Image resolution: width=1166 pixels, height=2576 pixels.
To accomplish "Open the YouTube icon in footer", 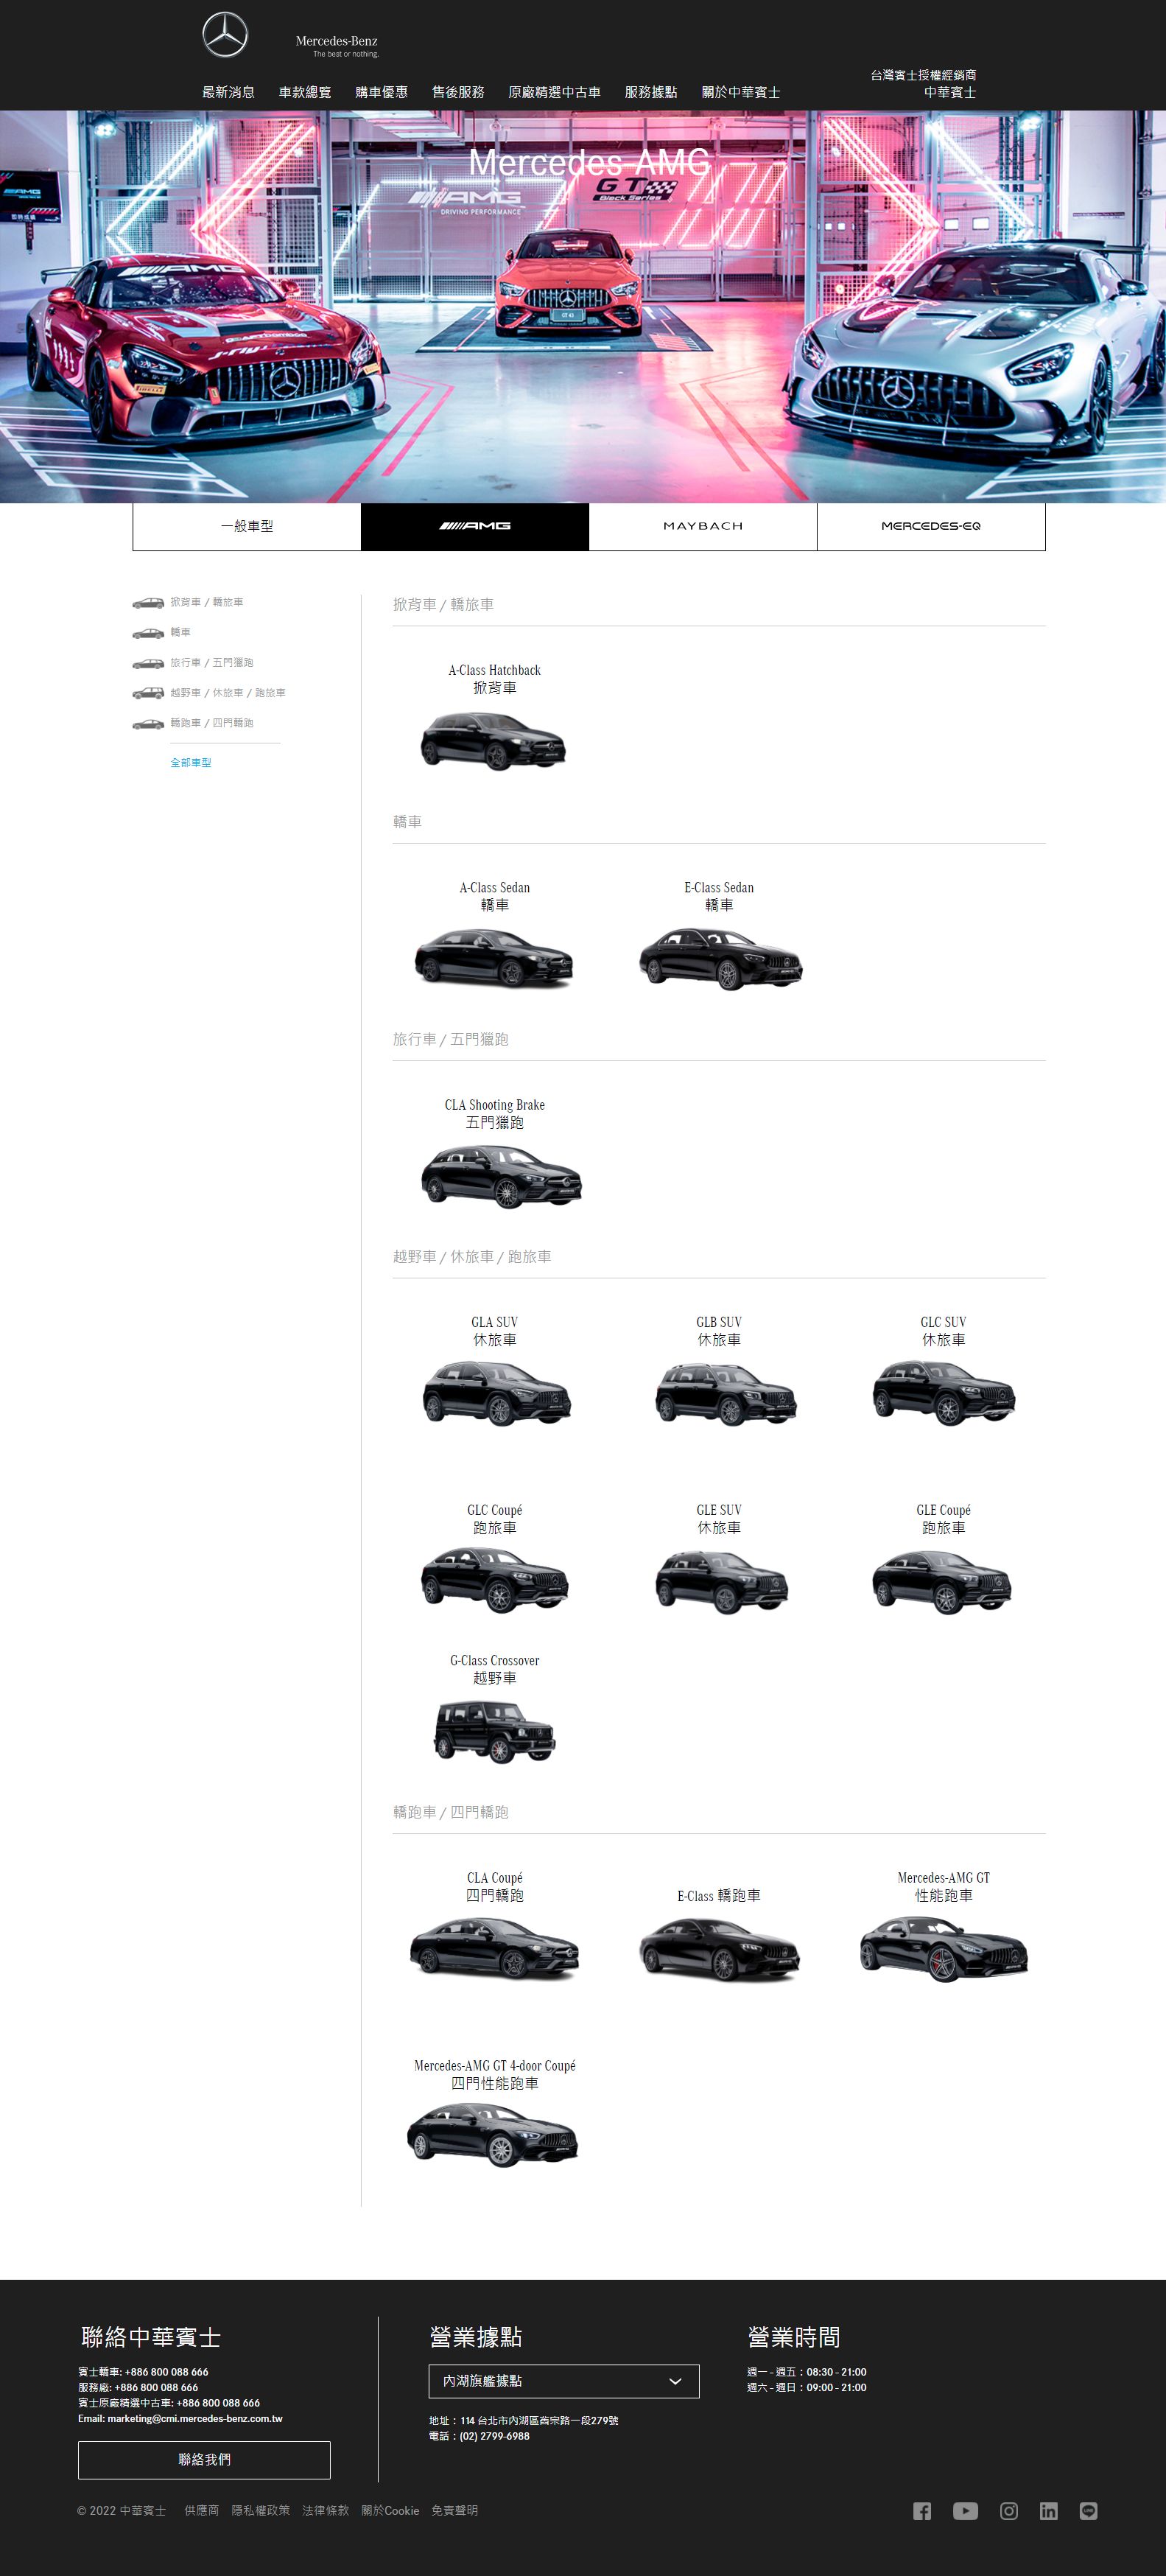I will [x=965, y=2511].
